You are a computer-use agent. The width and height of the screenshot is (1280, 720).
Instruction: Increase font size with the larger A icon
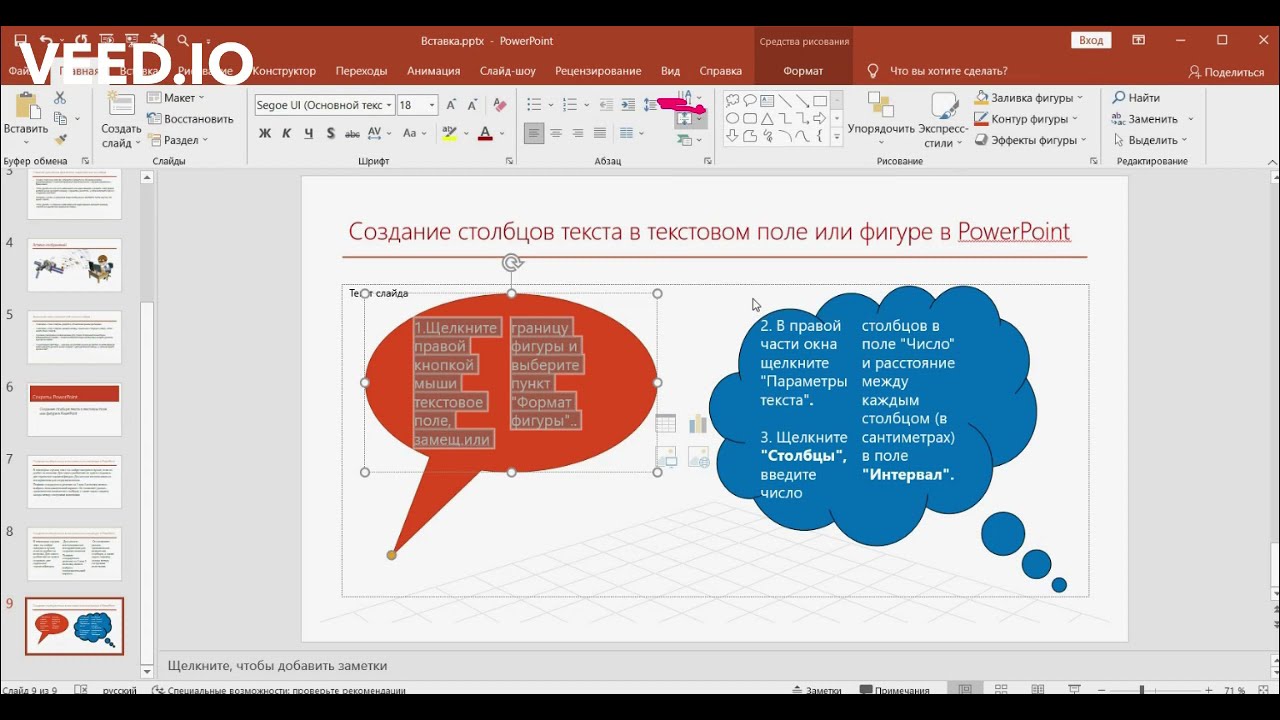click(x=451, y=105)
